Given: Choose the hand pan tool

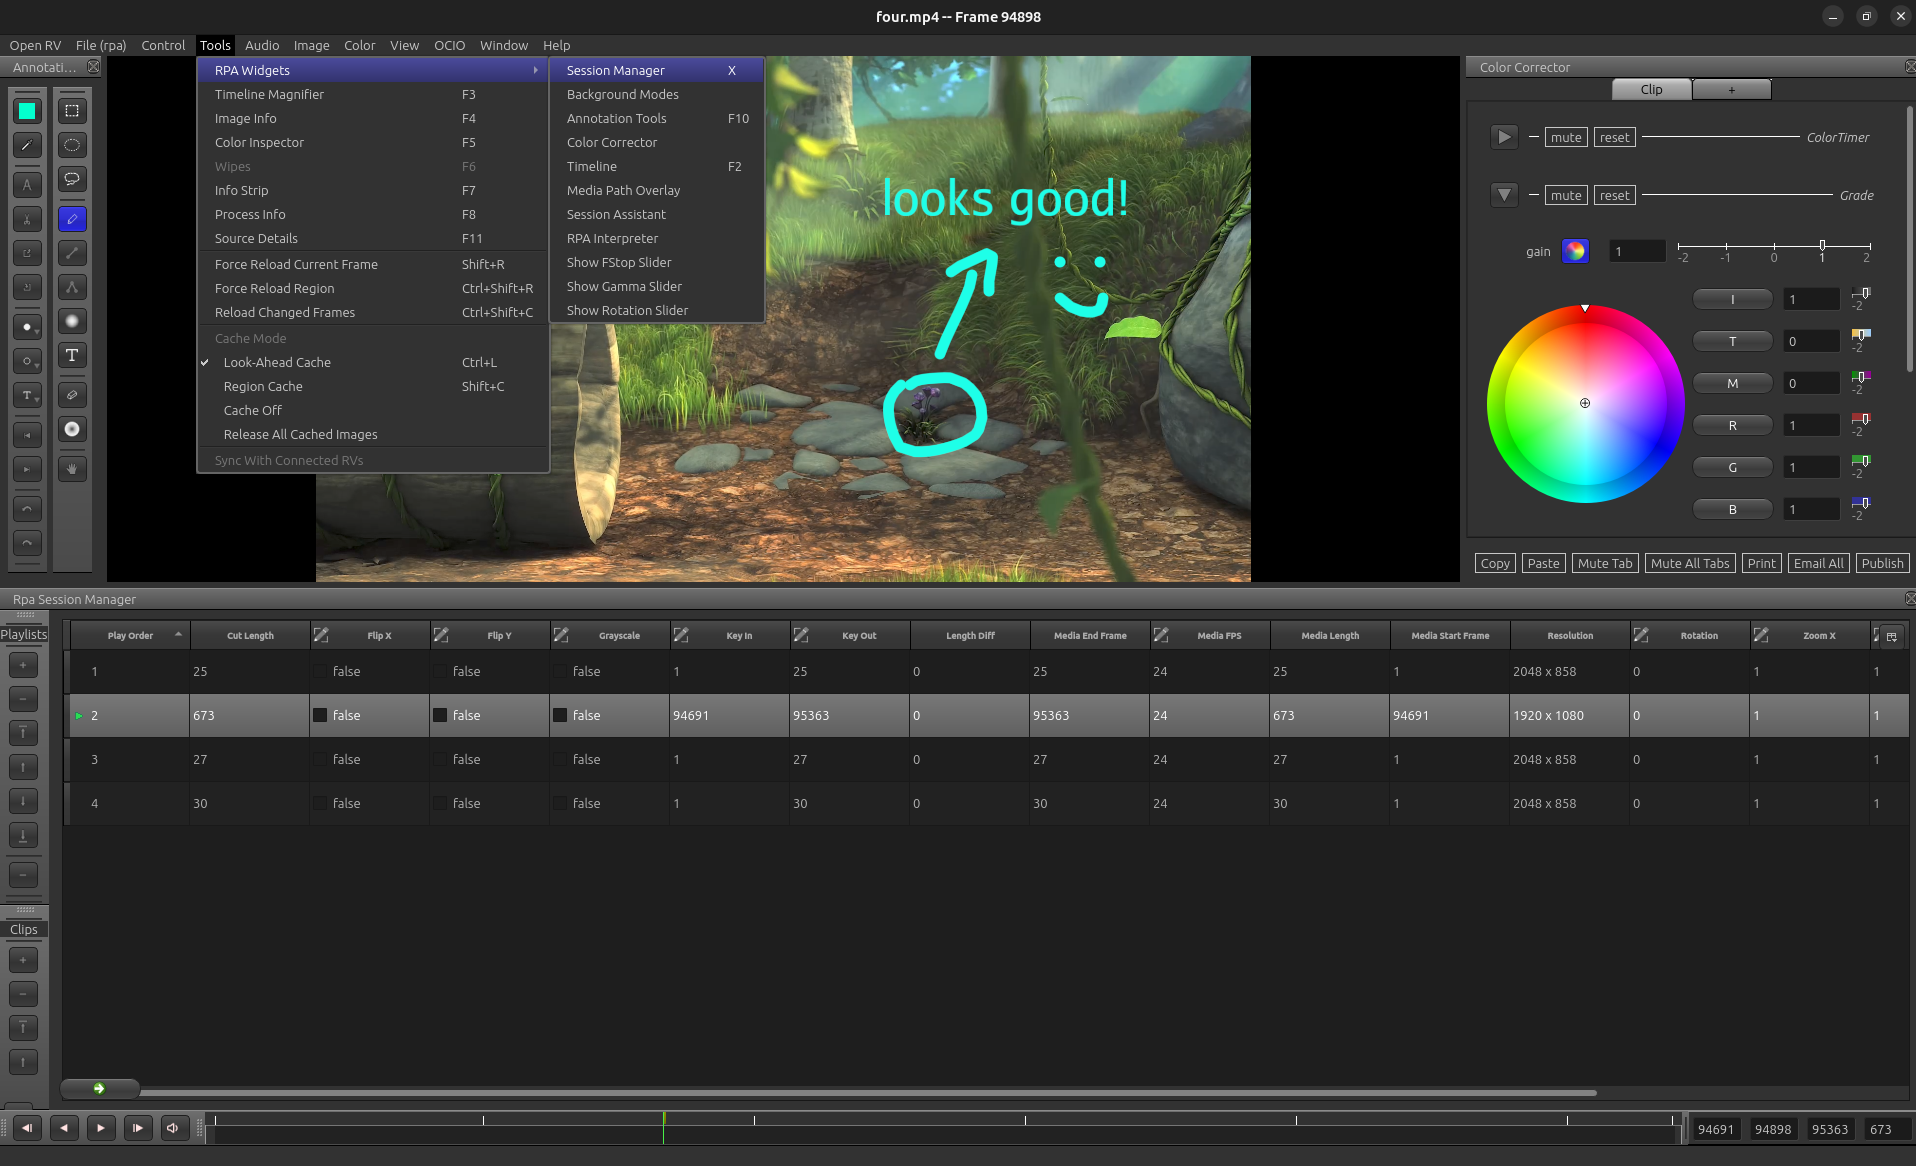Looking at the screenshot, I should pos(72,469).
